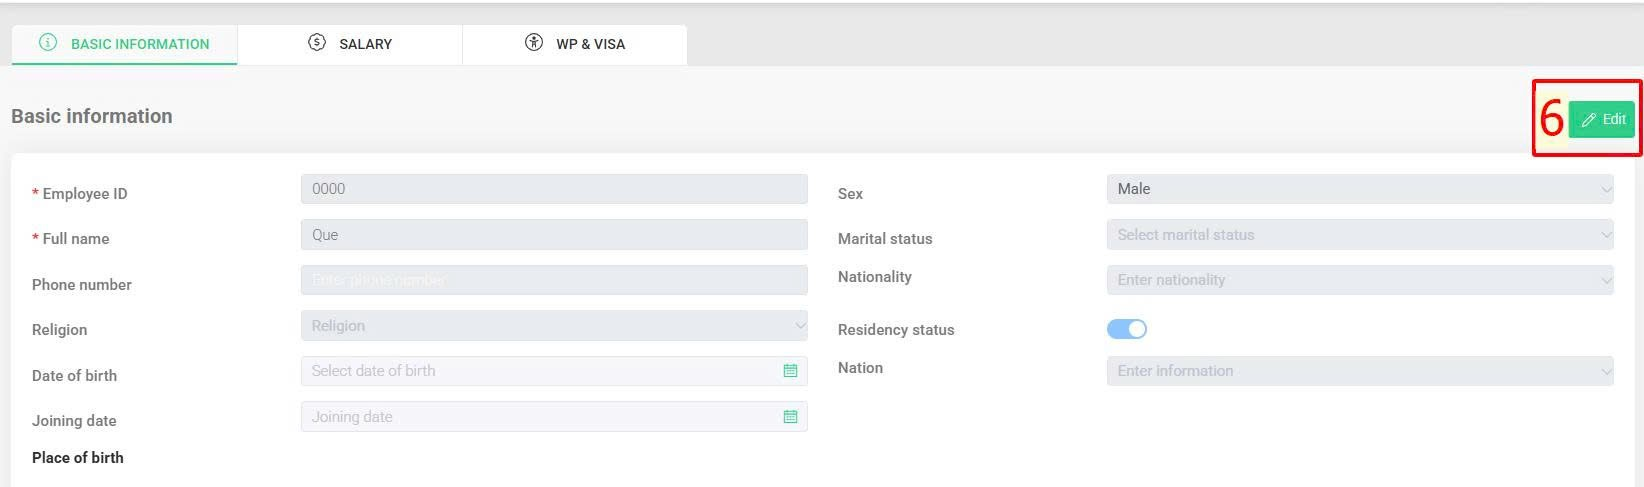Image resolution: width=1644 pixels, height=487 pixels.
Task: Click the Employee ID field
Action: (x=554, y=189)
